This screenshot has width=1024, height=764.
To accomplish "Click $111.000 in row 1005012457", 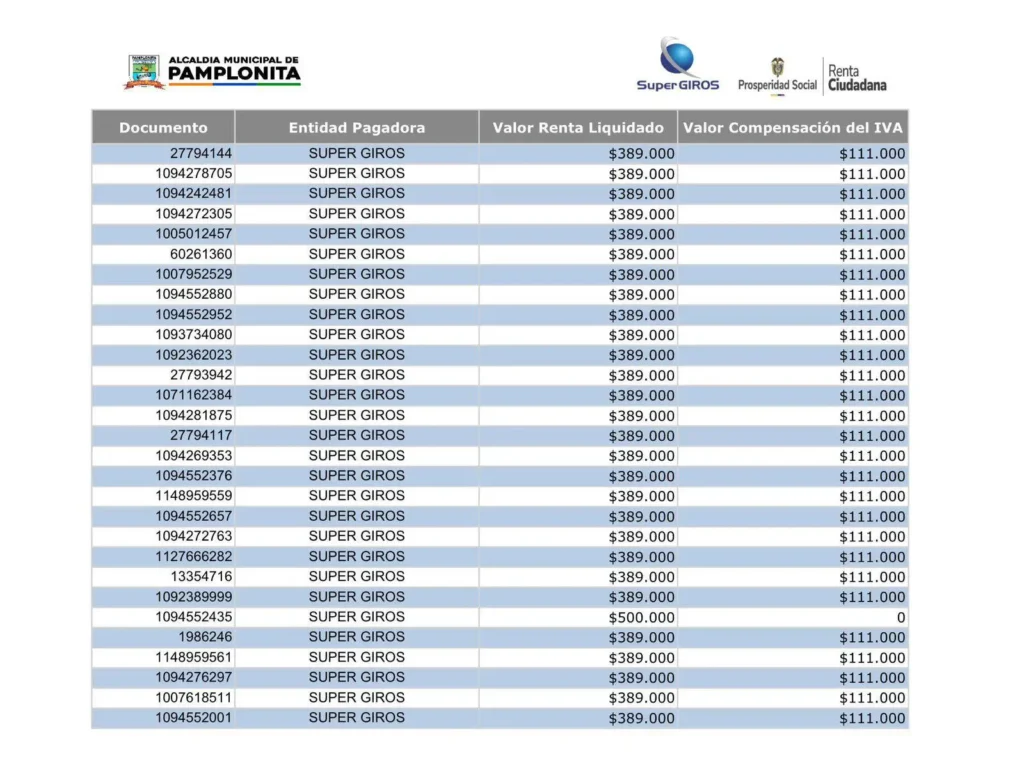I will (x=872, y=234).
